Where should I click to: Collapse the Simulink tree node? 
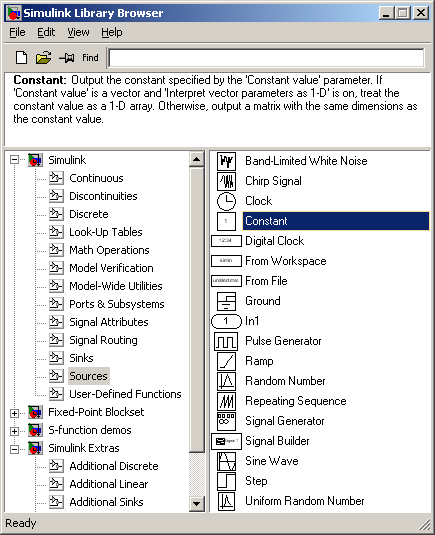pos(14,160)
